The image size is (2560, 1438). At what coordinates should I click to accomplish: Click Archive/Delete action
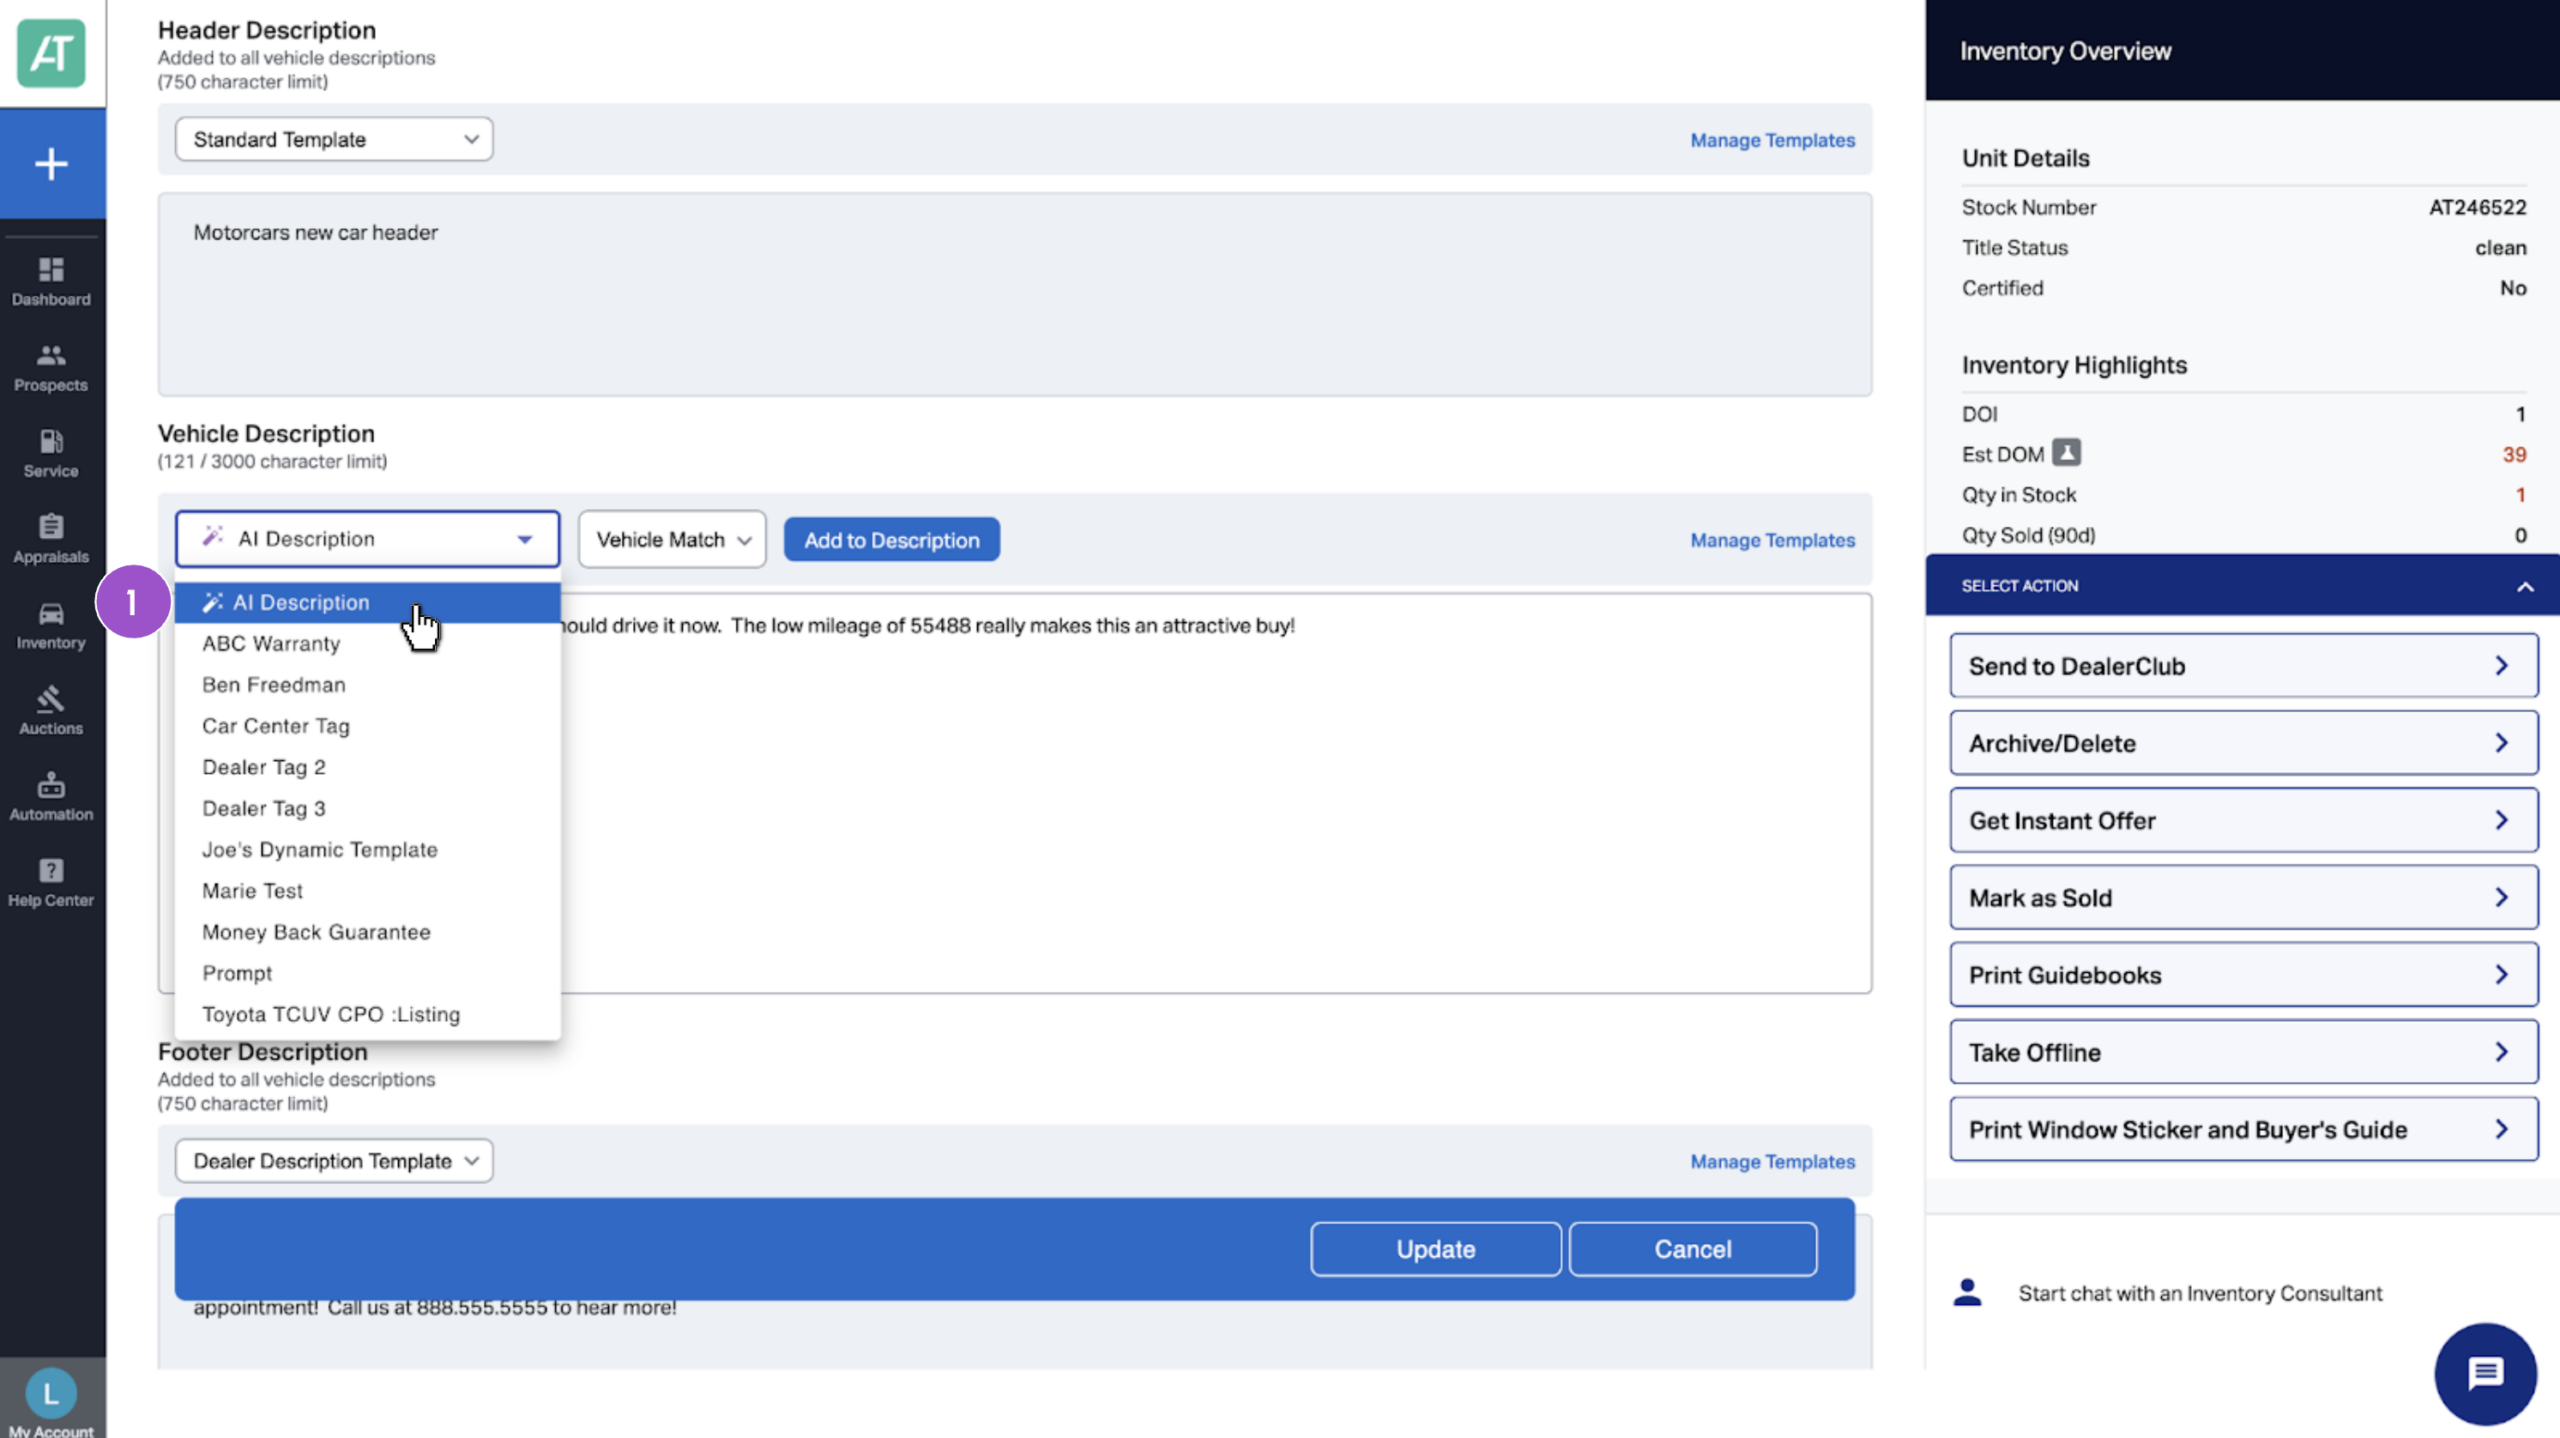[x=2243, y=743]
